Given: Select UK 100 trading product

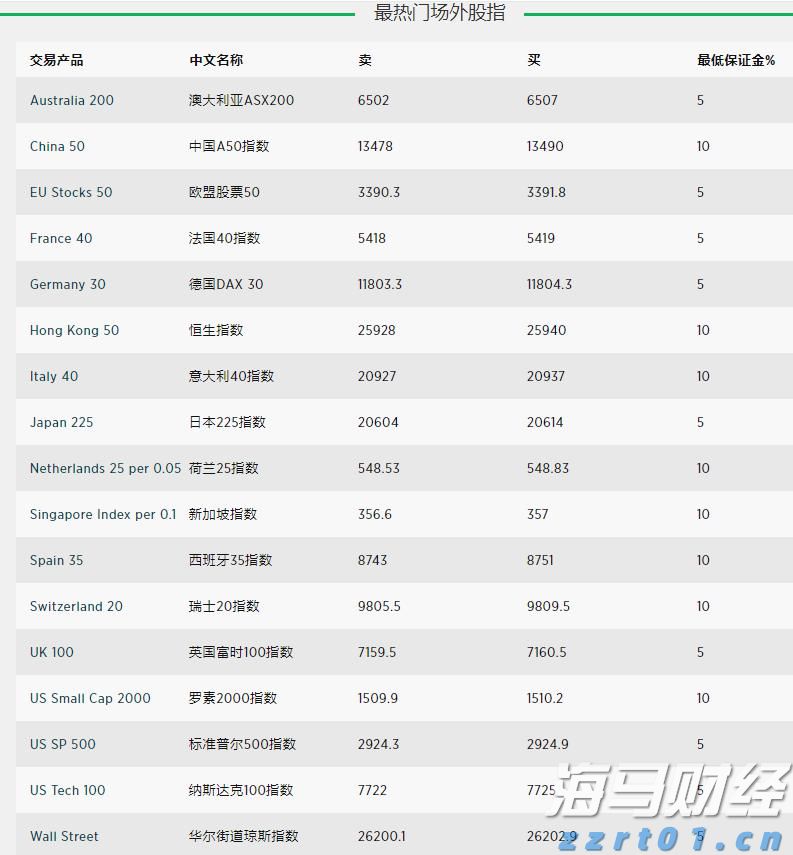Looking at the screenshot, I should [x=52, y=652].
